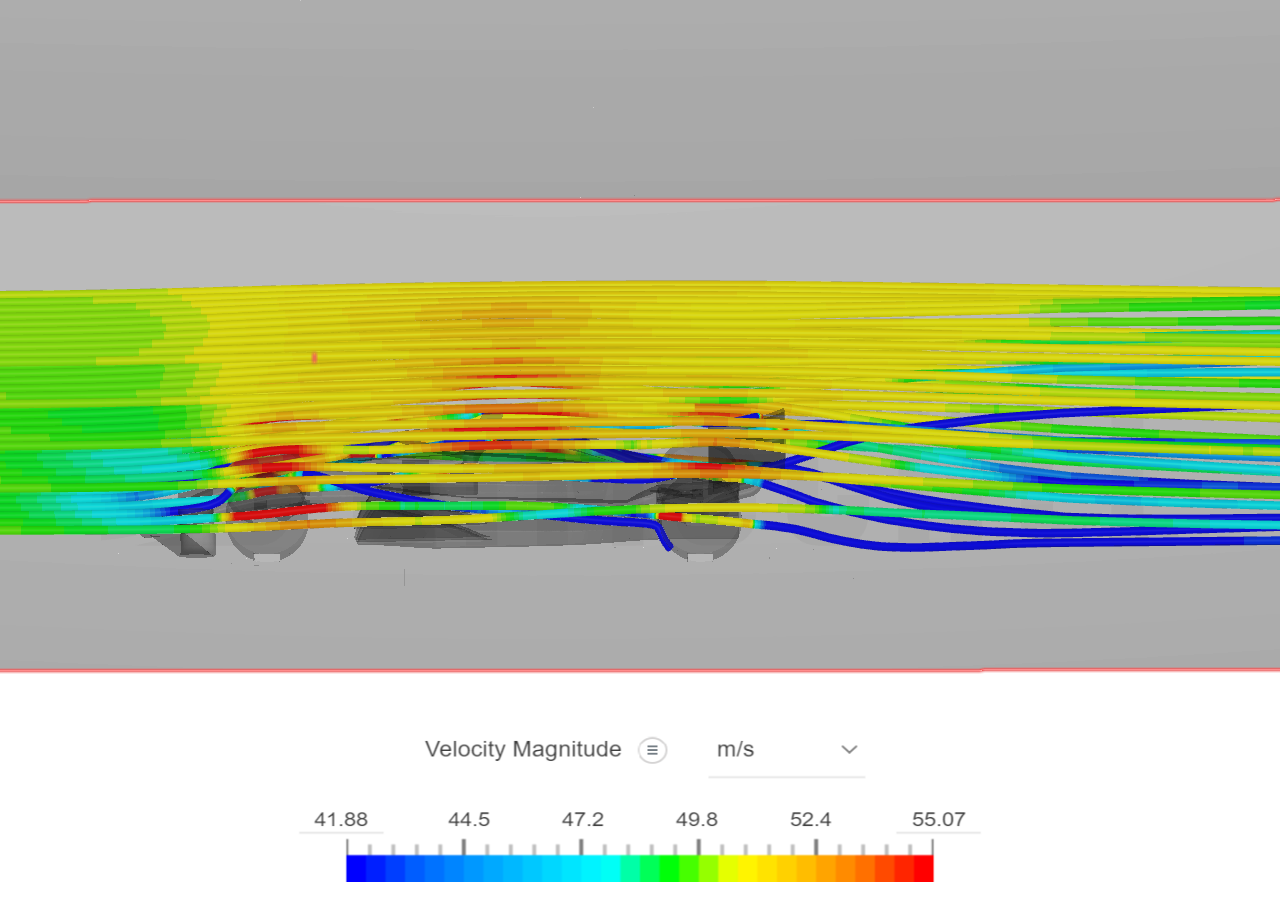
Task: Click the Velocity Magnitude label
Action: tap(523, 749)
